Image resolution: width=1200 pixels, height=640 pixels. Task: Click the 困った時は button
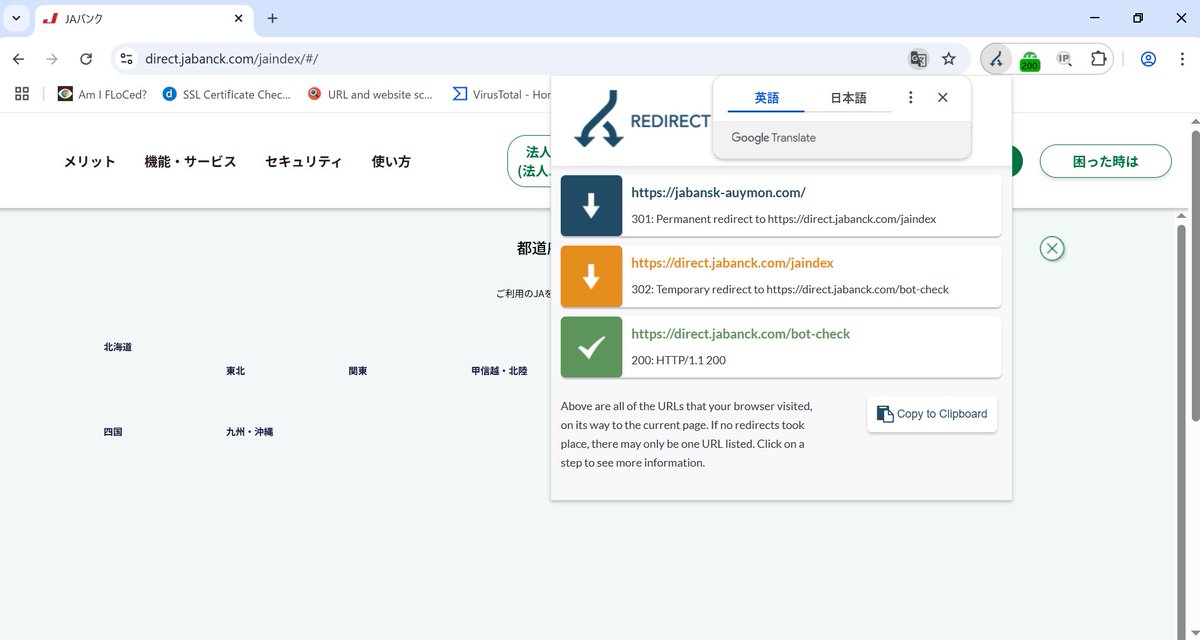coord(1105,161)
